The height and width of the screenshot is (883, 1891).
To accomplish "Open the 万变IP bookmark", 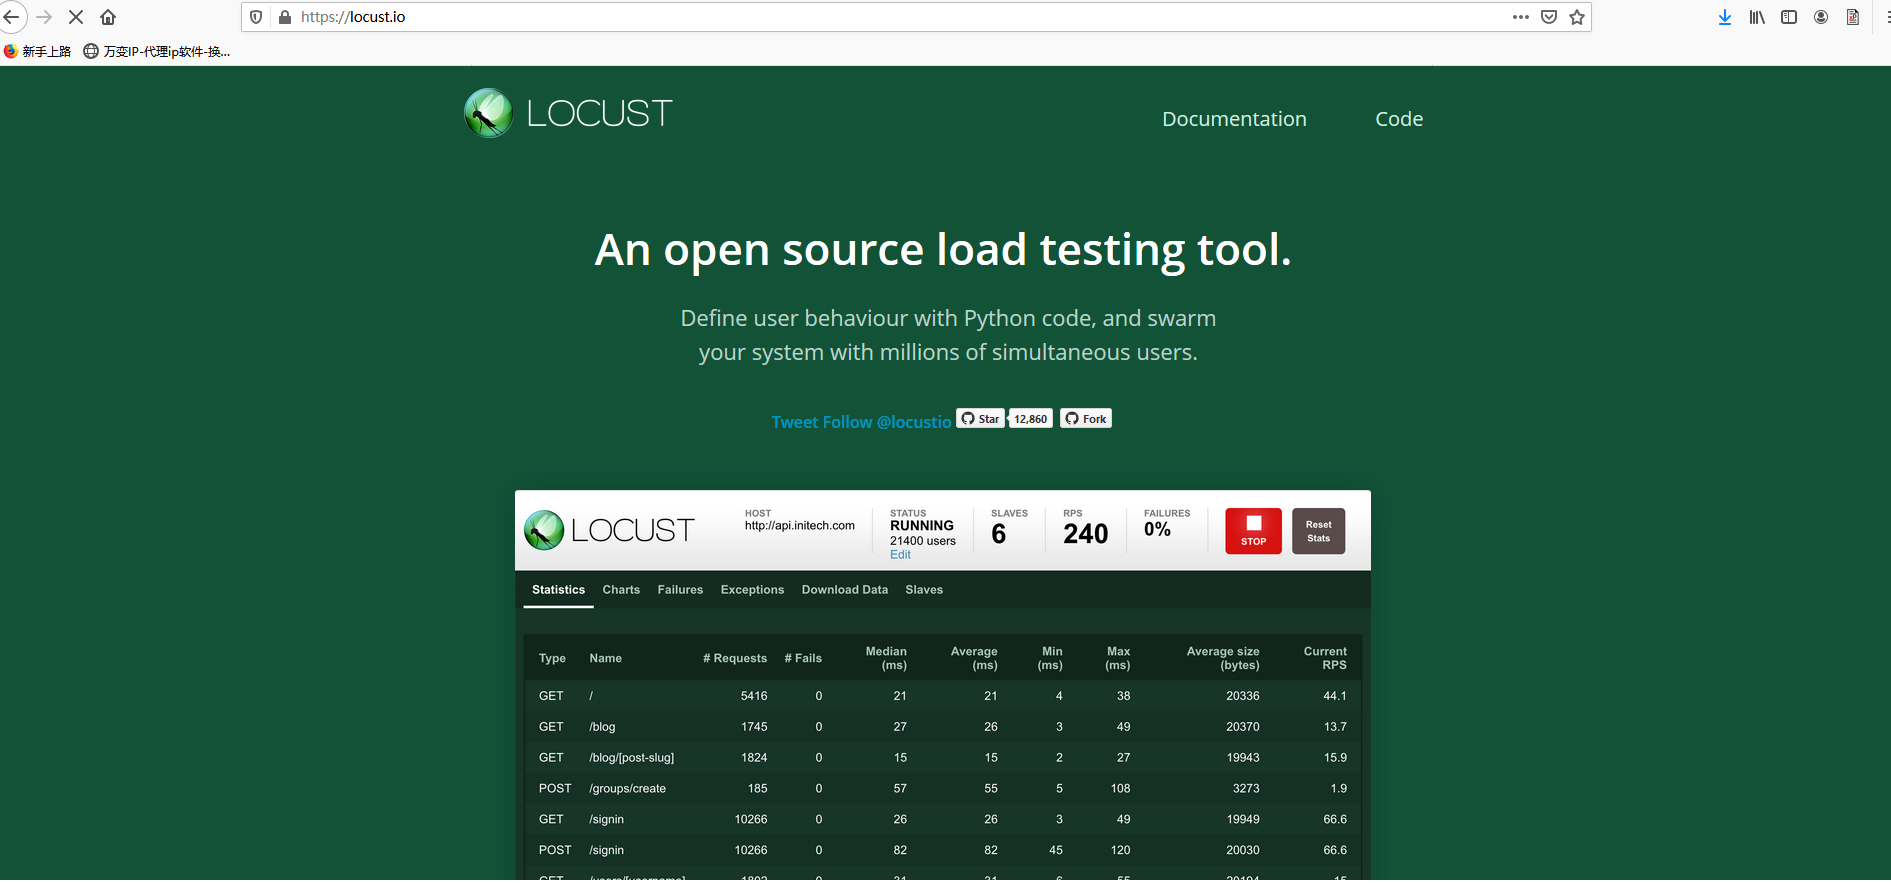I will pyautogui.click(x=157, y=51).
